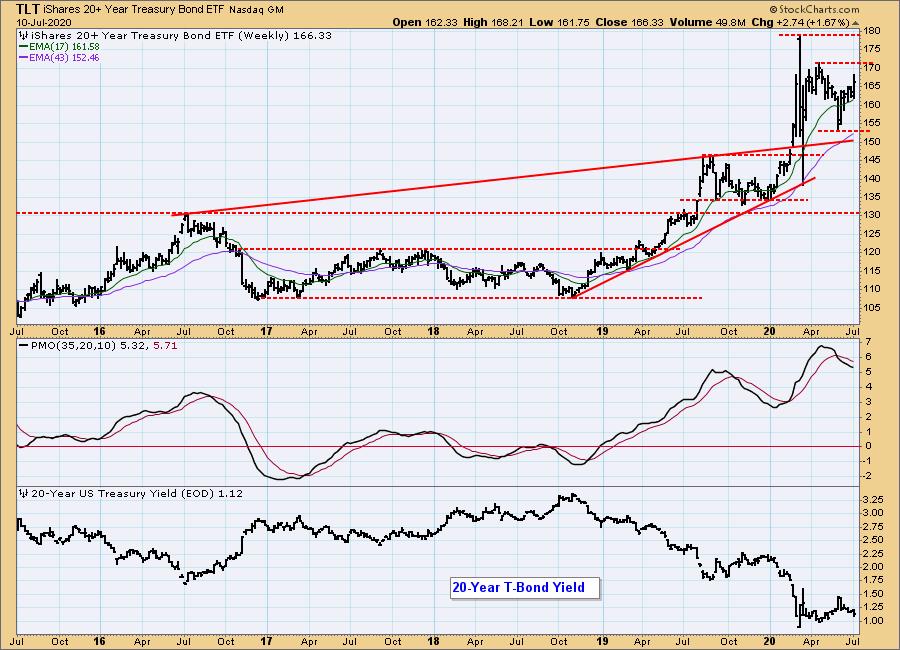Click the Open 162.33 value

point(425,22)
